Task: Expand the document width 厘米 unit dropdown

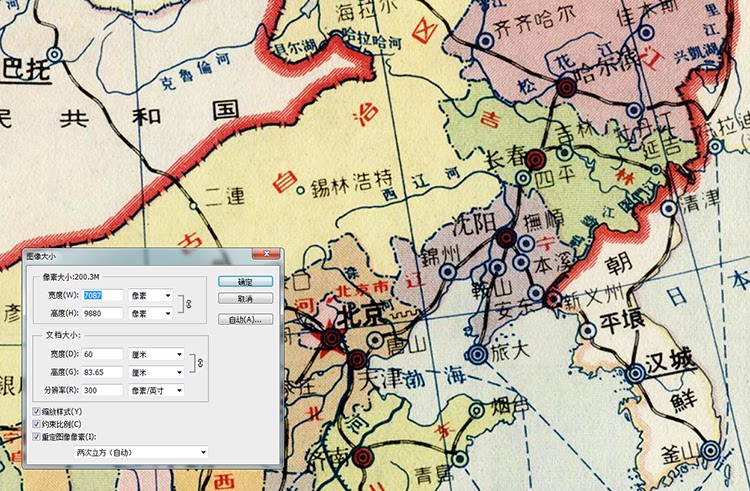Action: (x=156, y=354)
